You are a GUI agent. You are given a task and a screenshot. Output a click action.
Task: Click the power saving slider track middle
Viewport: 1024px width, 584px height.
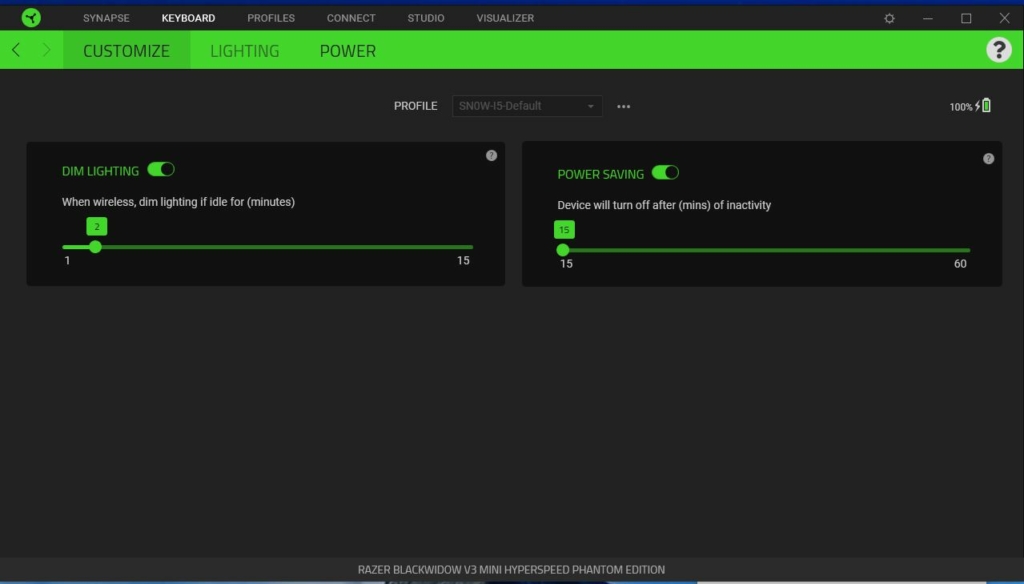point(765,250)
